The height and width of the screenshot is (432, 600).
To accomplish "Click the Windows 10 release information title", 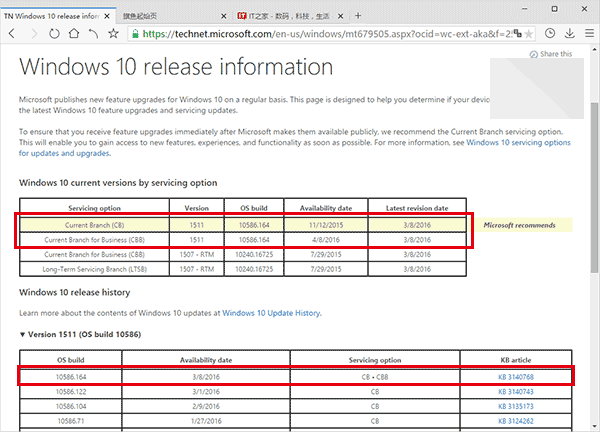I will point(176,67).
